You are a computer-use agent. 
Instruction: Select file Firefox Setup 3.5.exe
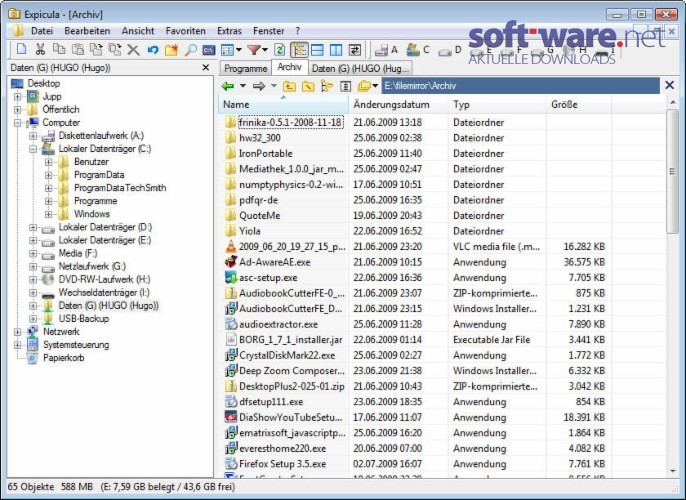coord(282,464)
